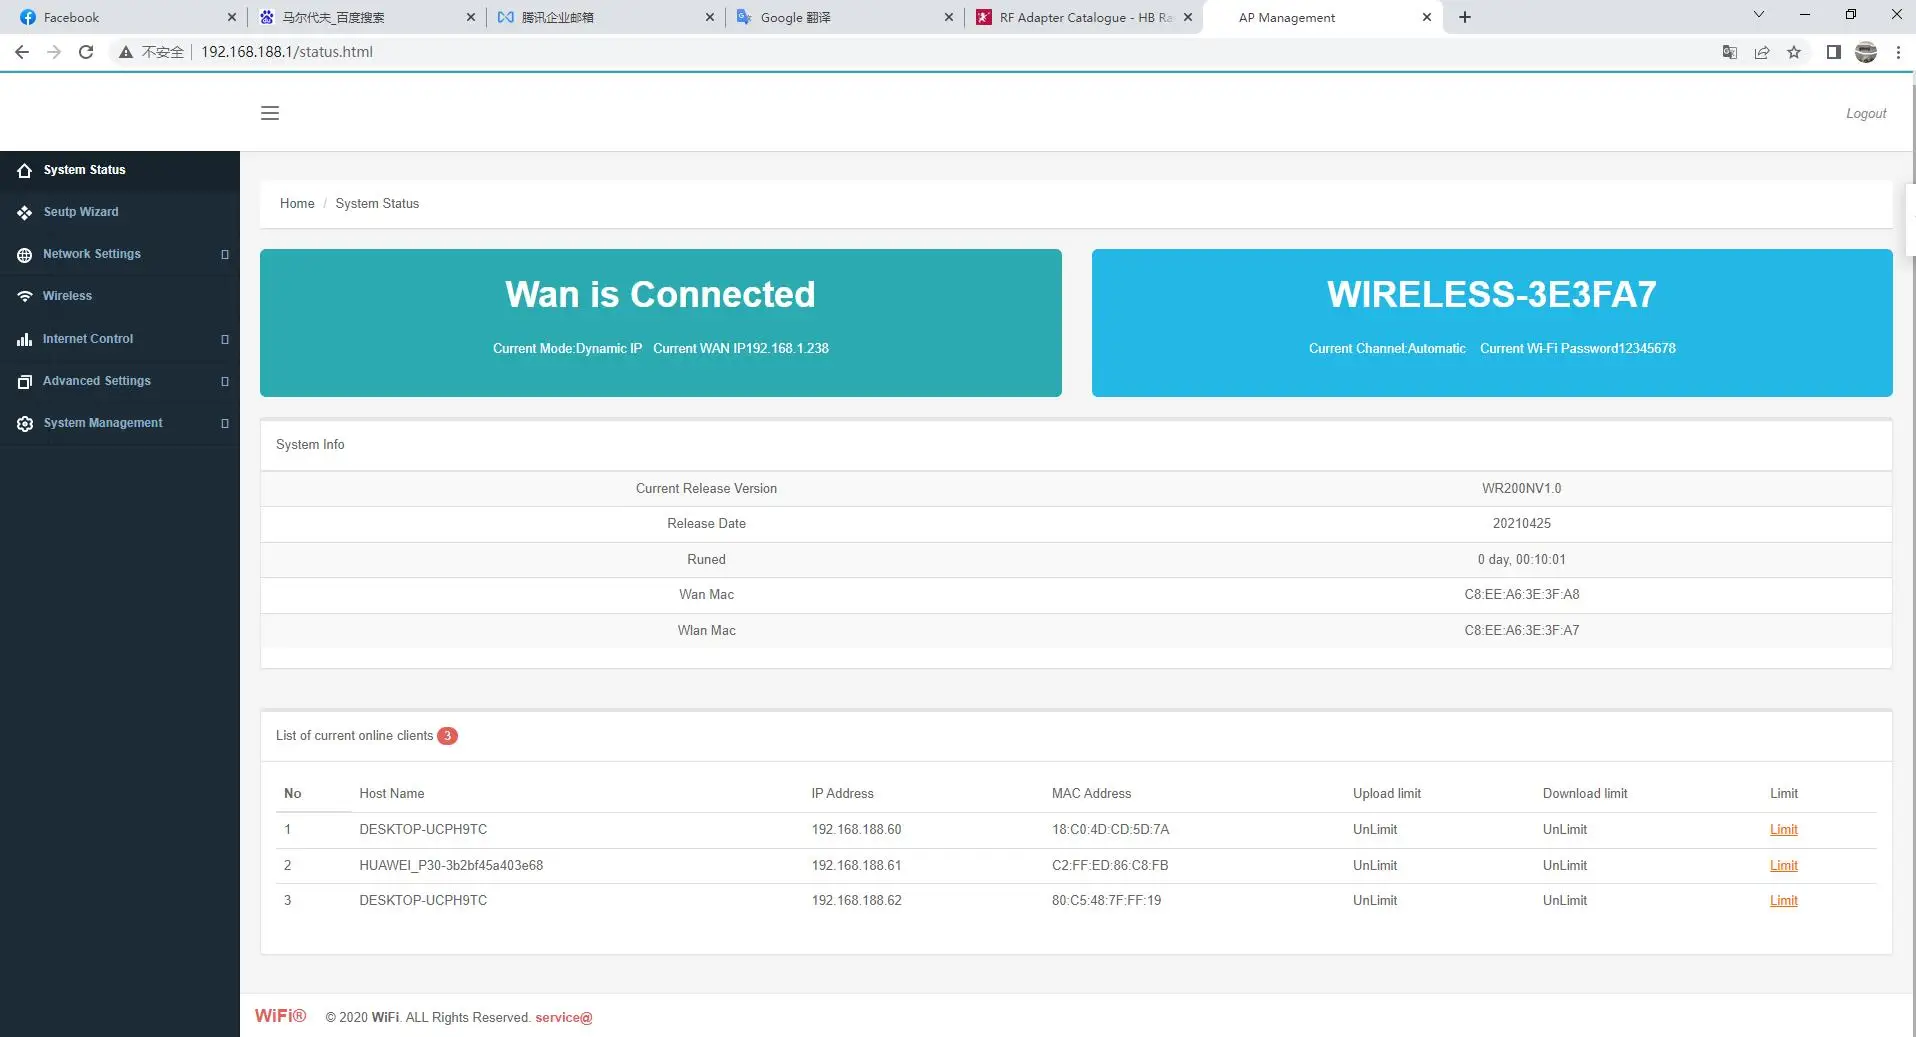The width and height of the screenshot is (1916, 1037).
Task: Click the address bar URL field
Action: point(287,52)
